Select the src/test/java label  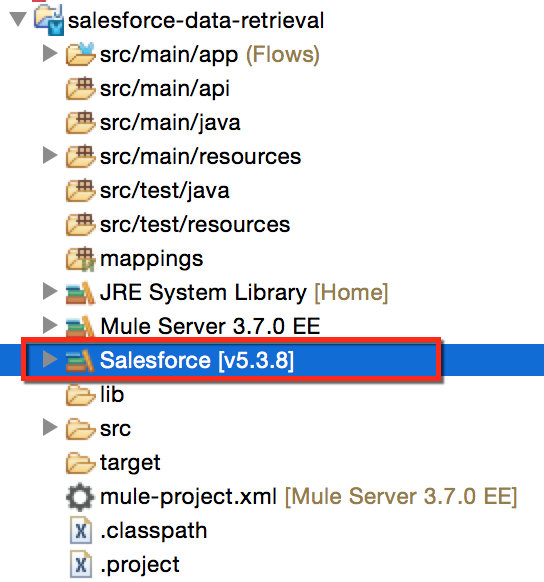tap(165, 191)
